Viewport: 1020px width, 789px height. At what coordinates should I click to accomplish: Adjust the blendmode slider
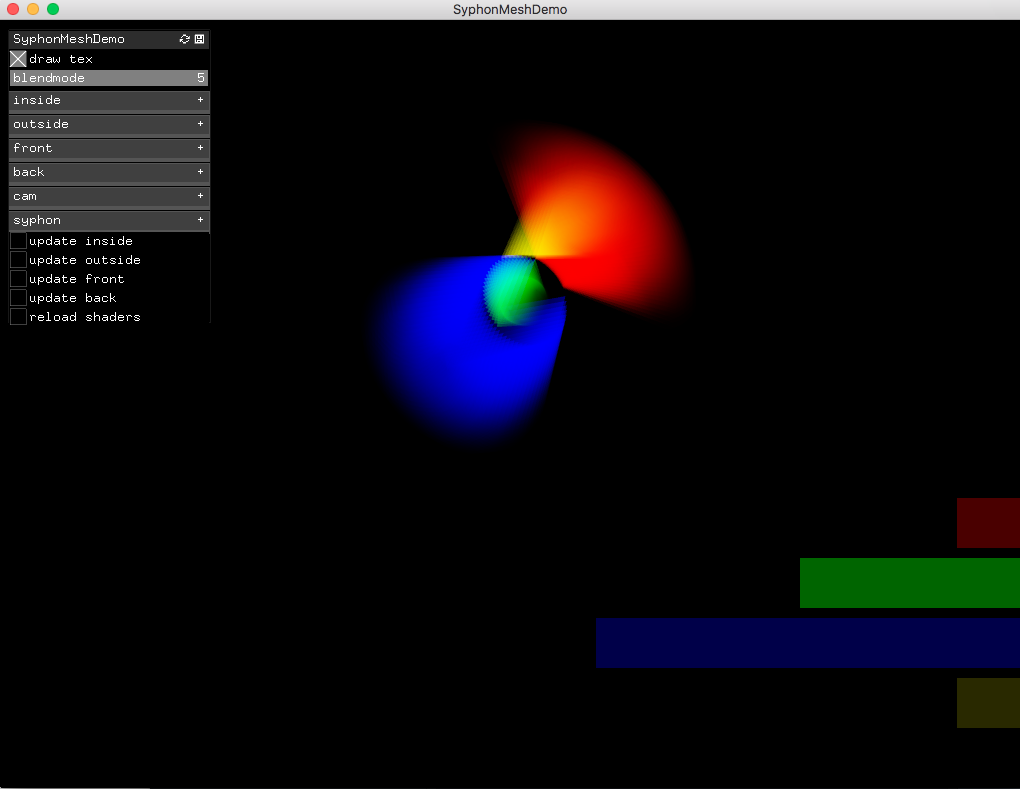pos(108,77)
